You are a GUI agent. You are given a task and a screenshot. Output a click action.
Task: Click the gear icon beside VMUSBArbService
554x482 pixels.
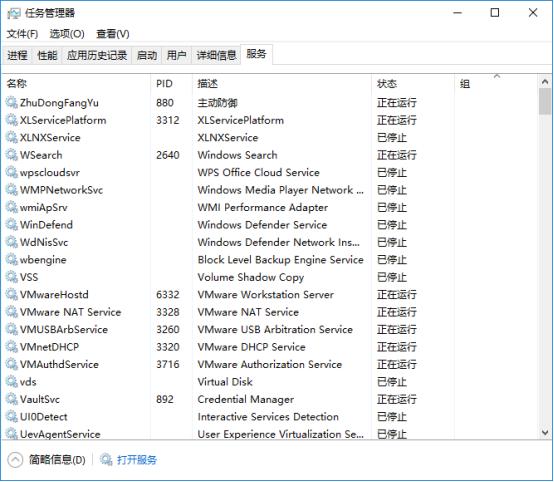11,330
